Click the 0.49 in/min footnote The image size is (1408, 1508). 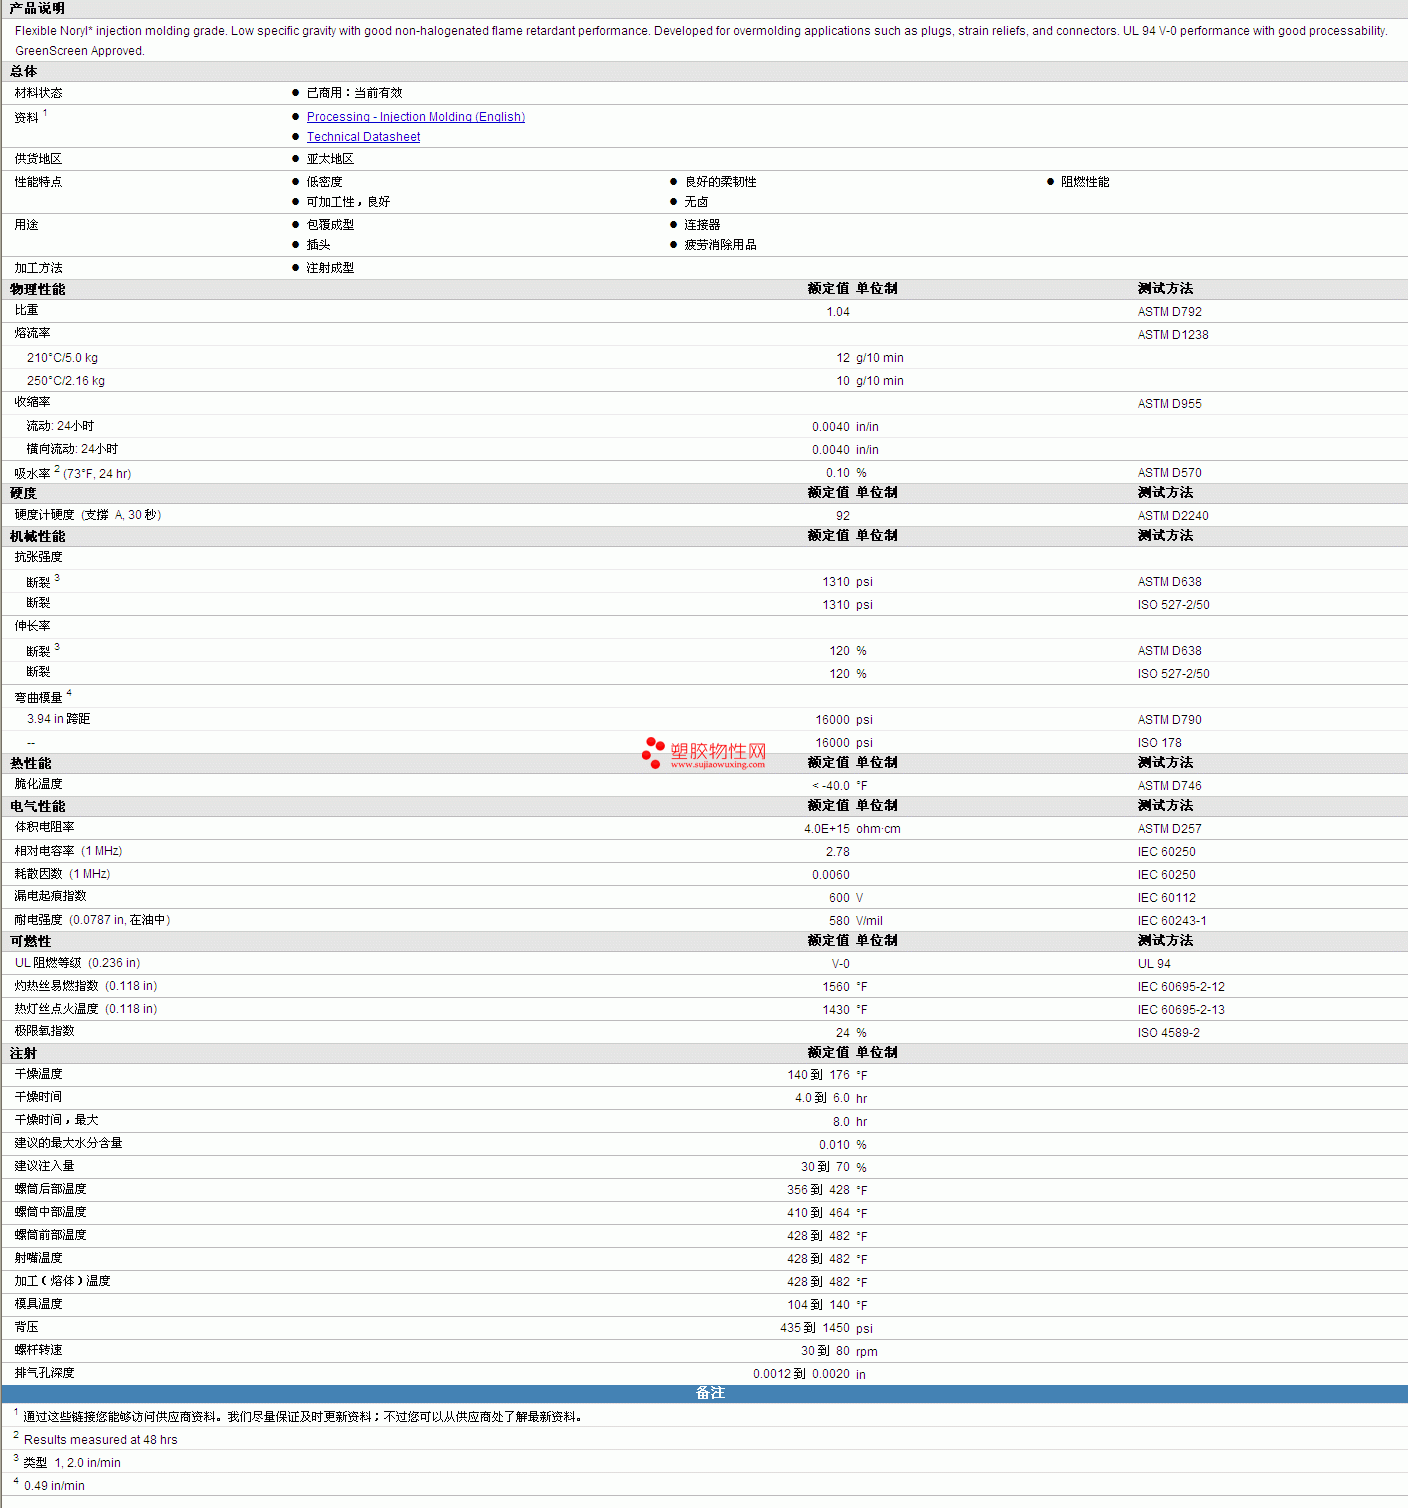[54, 1486]
